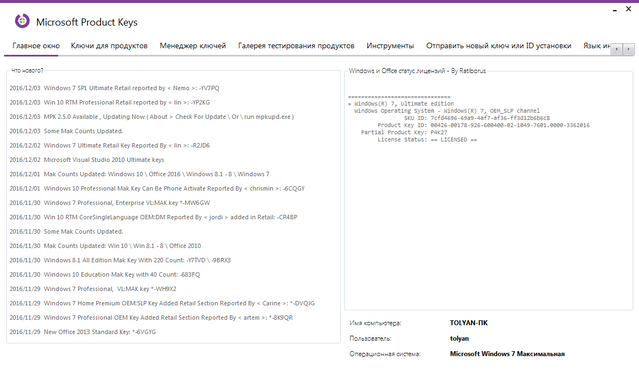Click the Partial Product Key: P4K27 line
Image resolution: width=639 pixels, height=374 pixels.
(x=404, y=132)
